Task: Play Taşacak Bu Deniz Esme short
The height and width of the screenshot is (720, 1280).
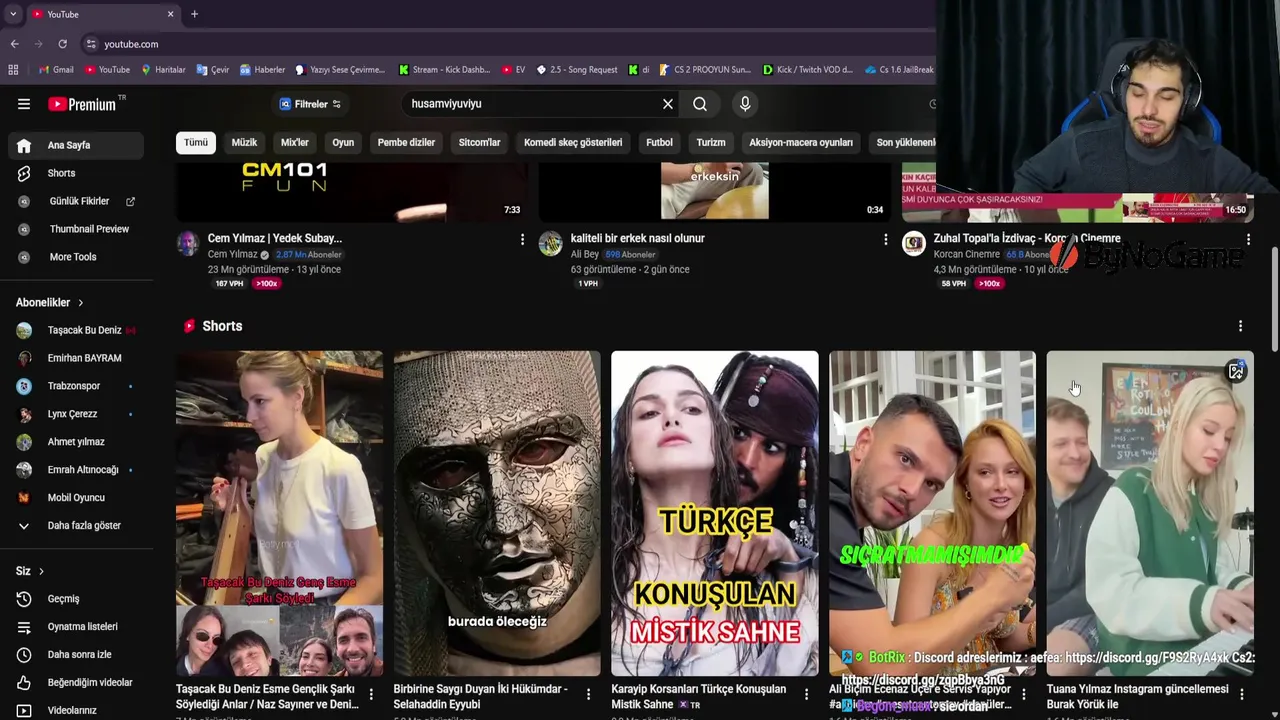Action: click(279, 513)
